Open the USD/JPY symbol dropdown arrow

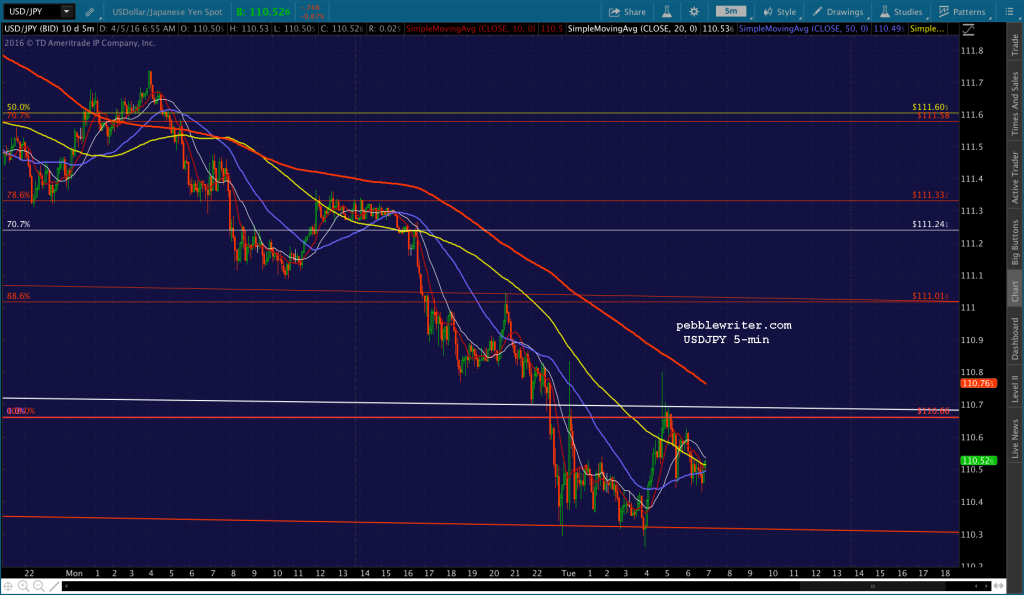point(66,12)
